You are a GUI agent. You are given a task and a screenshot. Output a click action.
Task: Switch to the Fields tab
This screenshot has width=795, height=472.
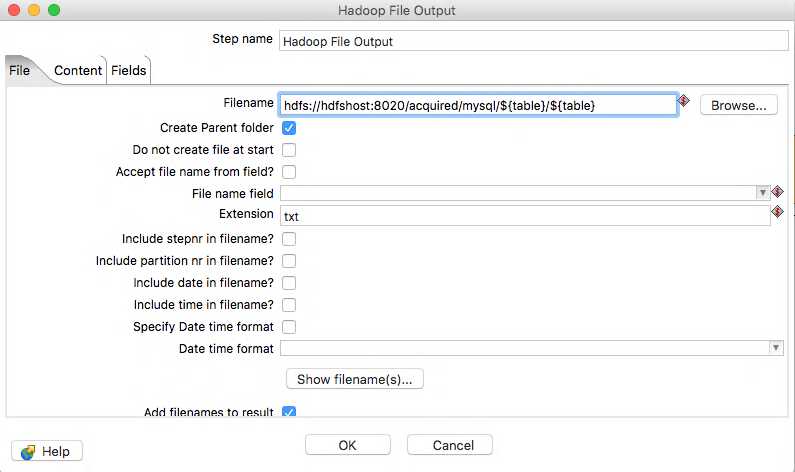pos(129,70)
